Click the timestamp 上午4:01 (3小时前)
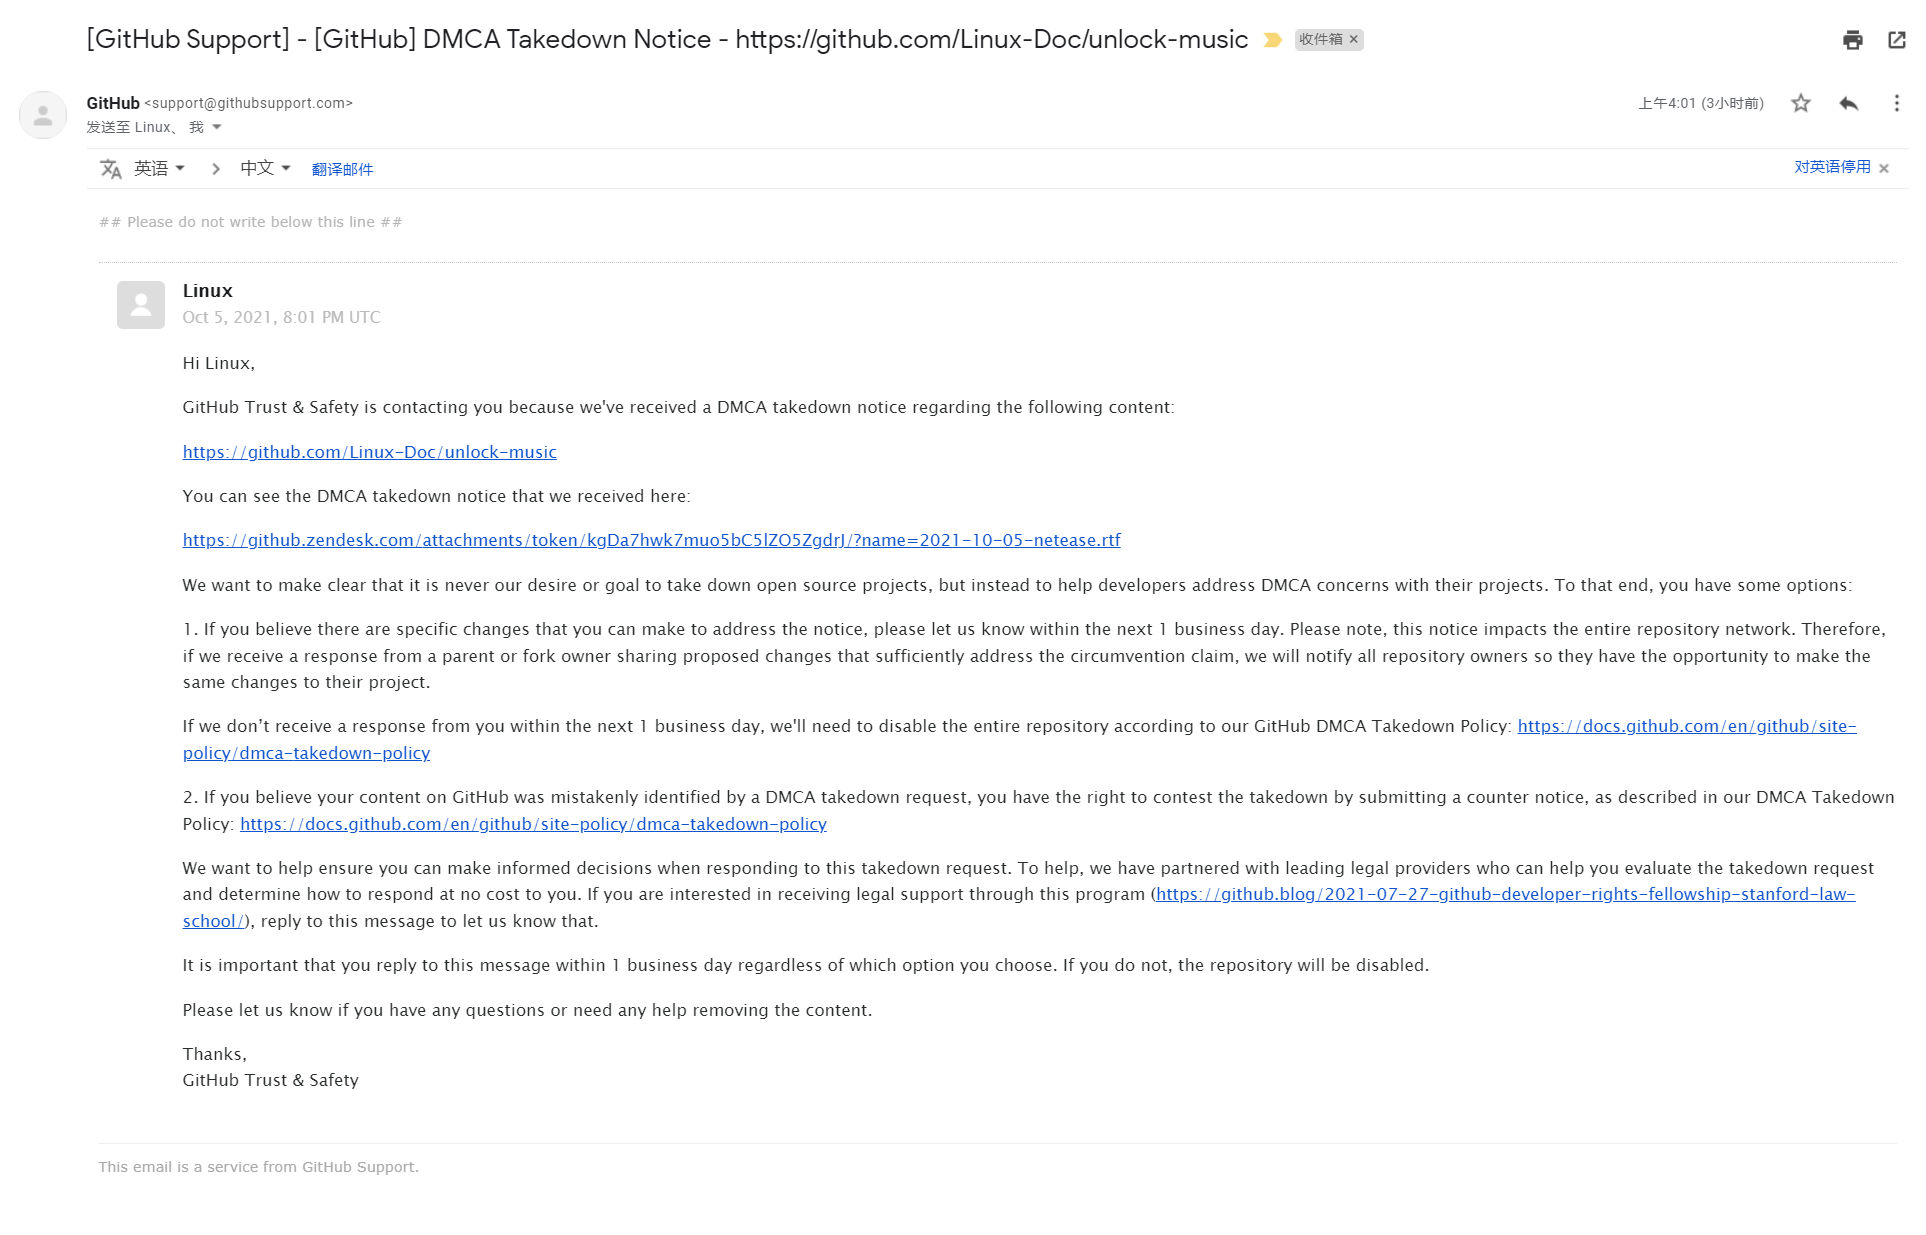The image size is (1926, 1235). pos(1700,103)
